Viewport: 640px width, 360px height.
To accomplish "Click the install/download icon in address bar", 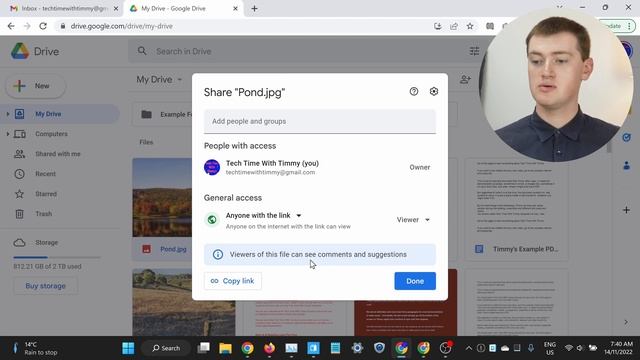I will [438, 26].
